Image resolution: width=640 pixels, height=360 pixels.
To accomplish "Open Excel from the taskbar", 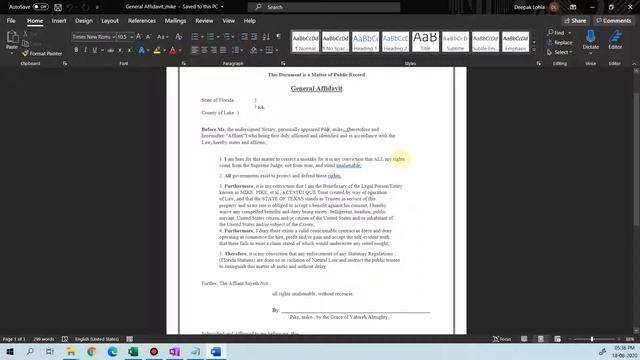I will click(133, 351).
